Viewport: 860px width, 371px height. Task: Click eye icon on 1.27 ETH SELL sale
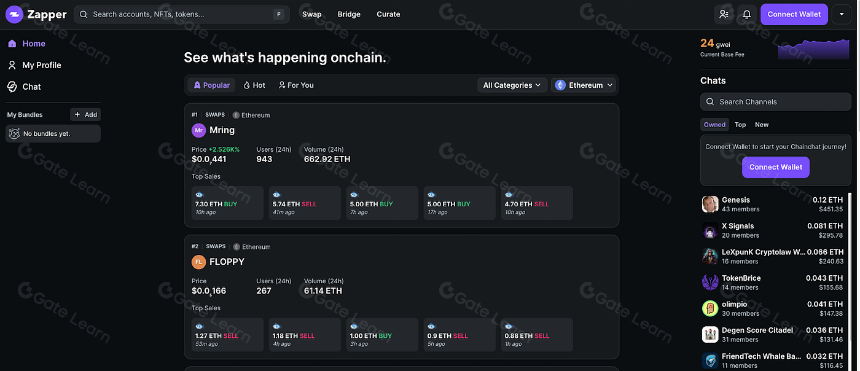pyautogui.click(x=199, y=327)
